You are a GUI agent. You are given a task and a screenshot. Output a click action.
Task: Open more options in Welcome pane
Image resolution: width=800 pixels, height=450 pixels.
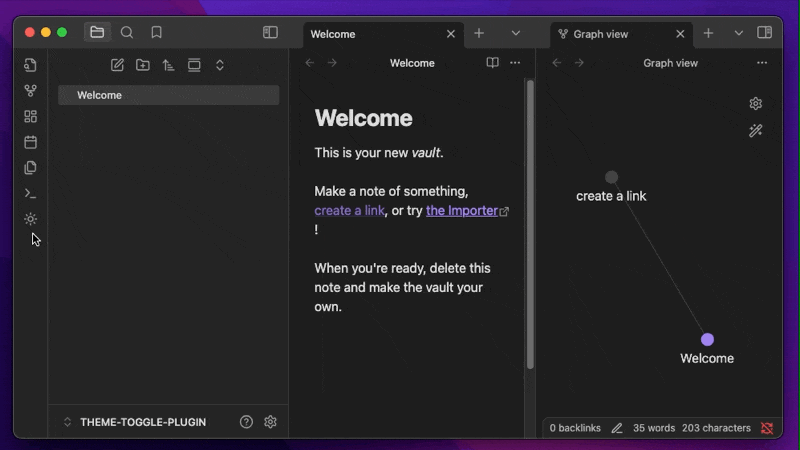(515, 63)
